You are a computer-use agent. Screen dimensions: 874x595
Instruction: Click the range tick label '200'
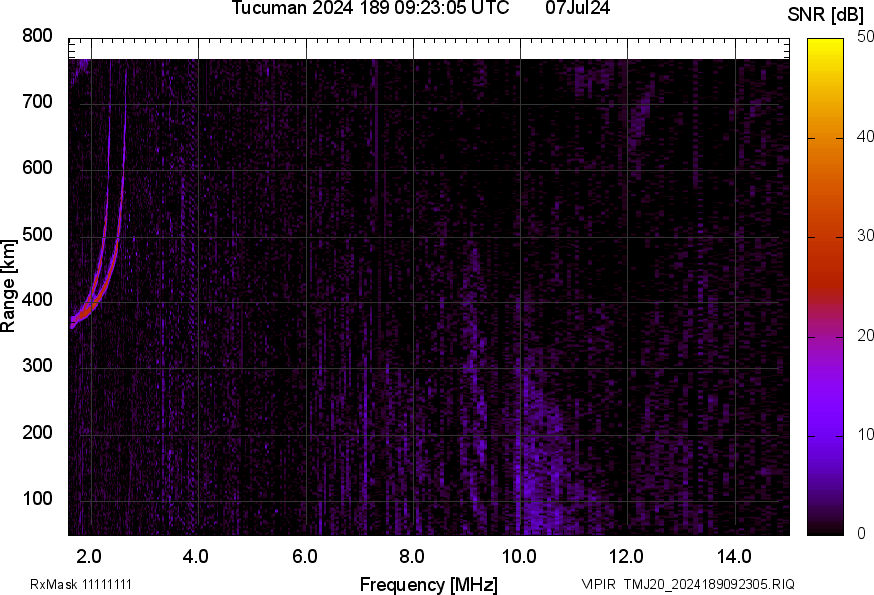point(37,432)
